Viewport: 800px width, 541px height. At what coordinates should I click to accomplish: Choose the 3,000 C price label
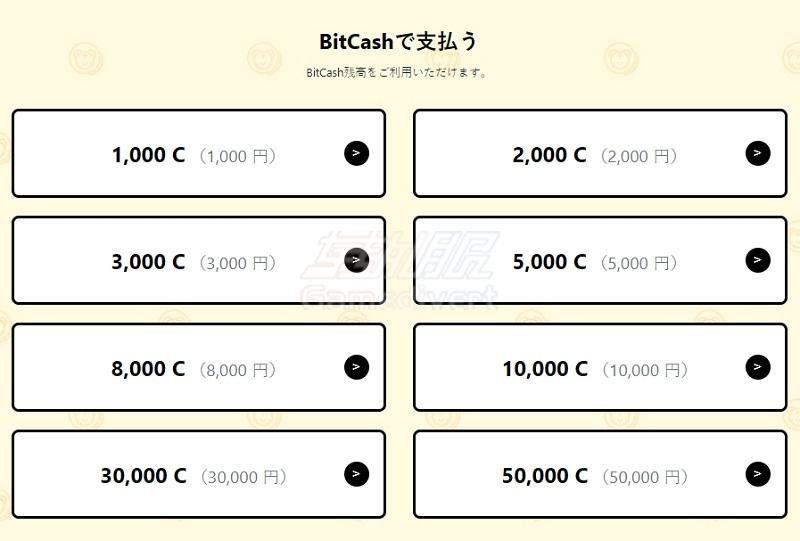pyautogui.click(x=148, y=262)
